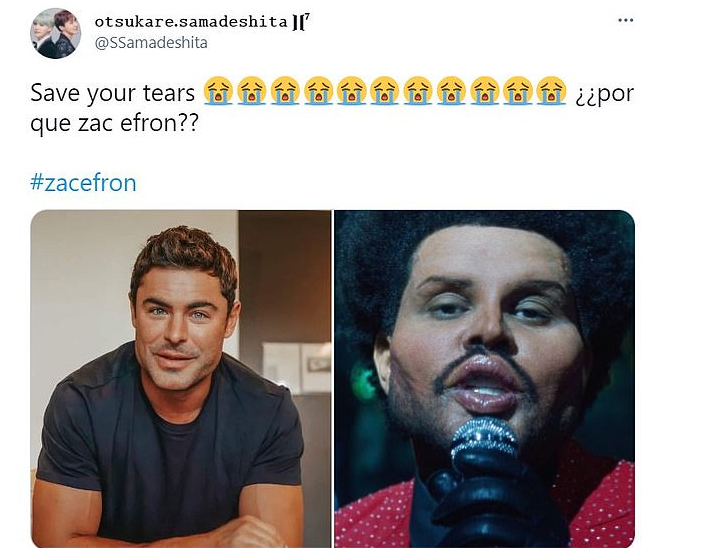Select the sixth crying emoji in the row
Viewport: 712px width, 548px height.
385,91
